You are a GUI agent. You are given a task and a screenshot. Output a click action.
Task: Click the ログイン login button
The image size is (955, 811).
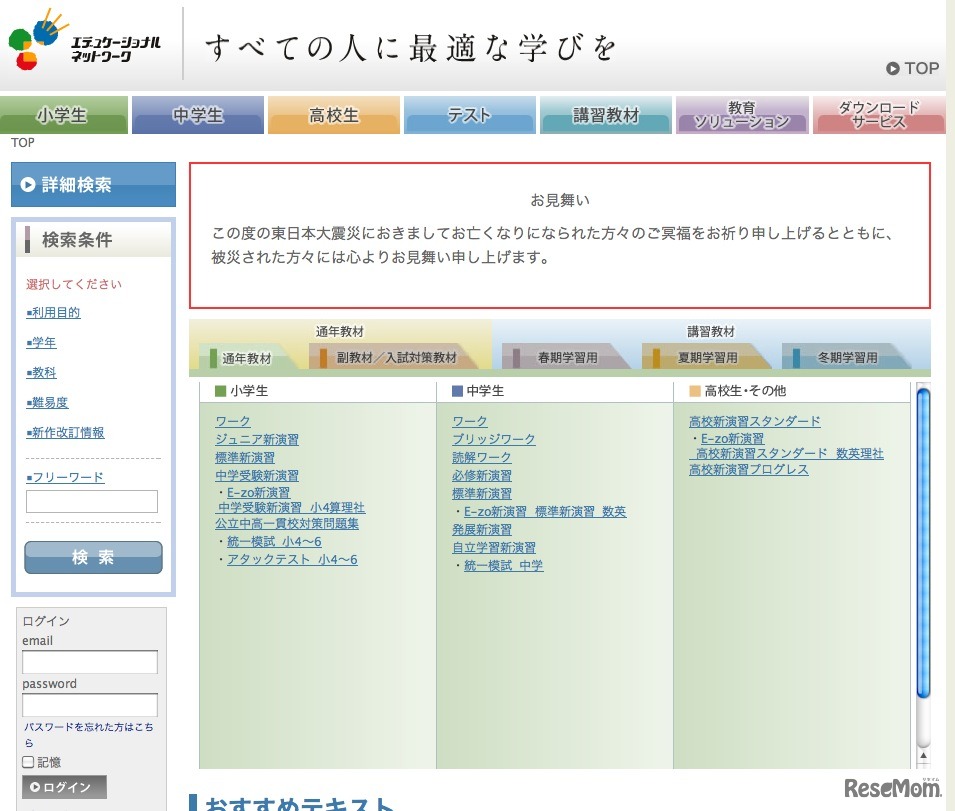(x=63, y=787)
